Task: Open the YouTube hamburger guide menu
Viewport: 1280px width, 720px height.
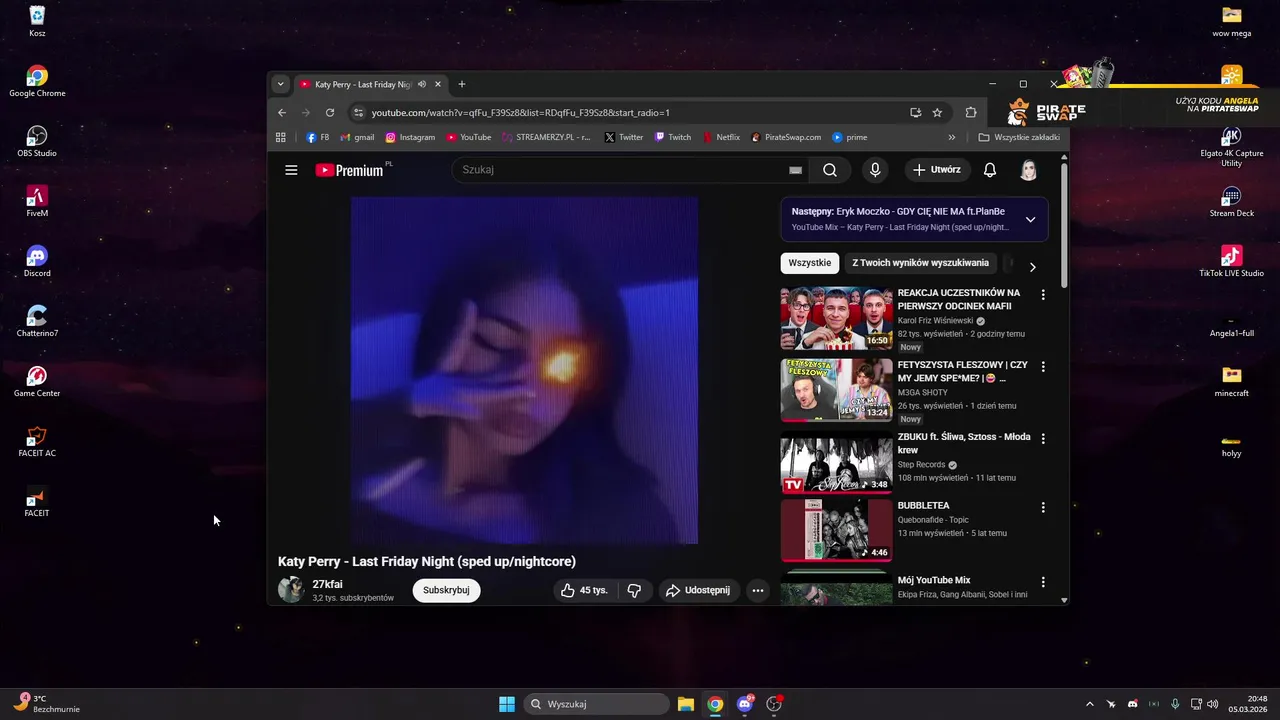Action: 291,170
